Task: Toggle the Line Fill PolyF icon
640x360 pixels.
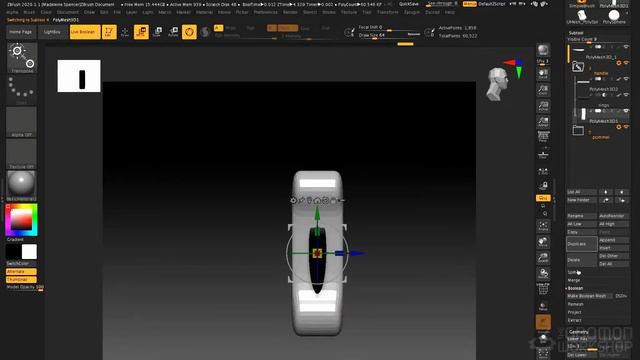Action: coord(543,289)
